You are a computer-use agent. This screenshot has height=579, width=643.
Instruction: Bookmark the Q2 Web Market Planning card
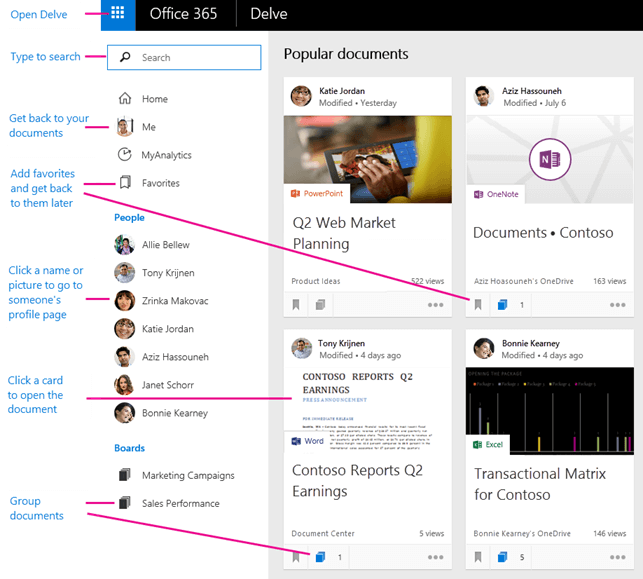click(x=296, y=305)
